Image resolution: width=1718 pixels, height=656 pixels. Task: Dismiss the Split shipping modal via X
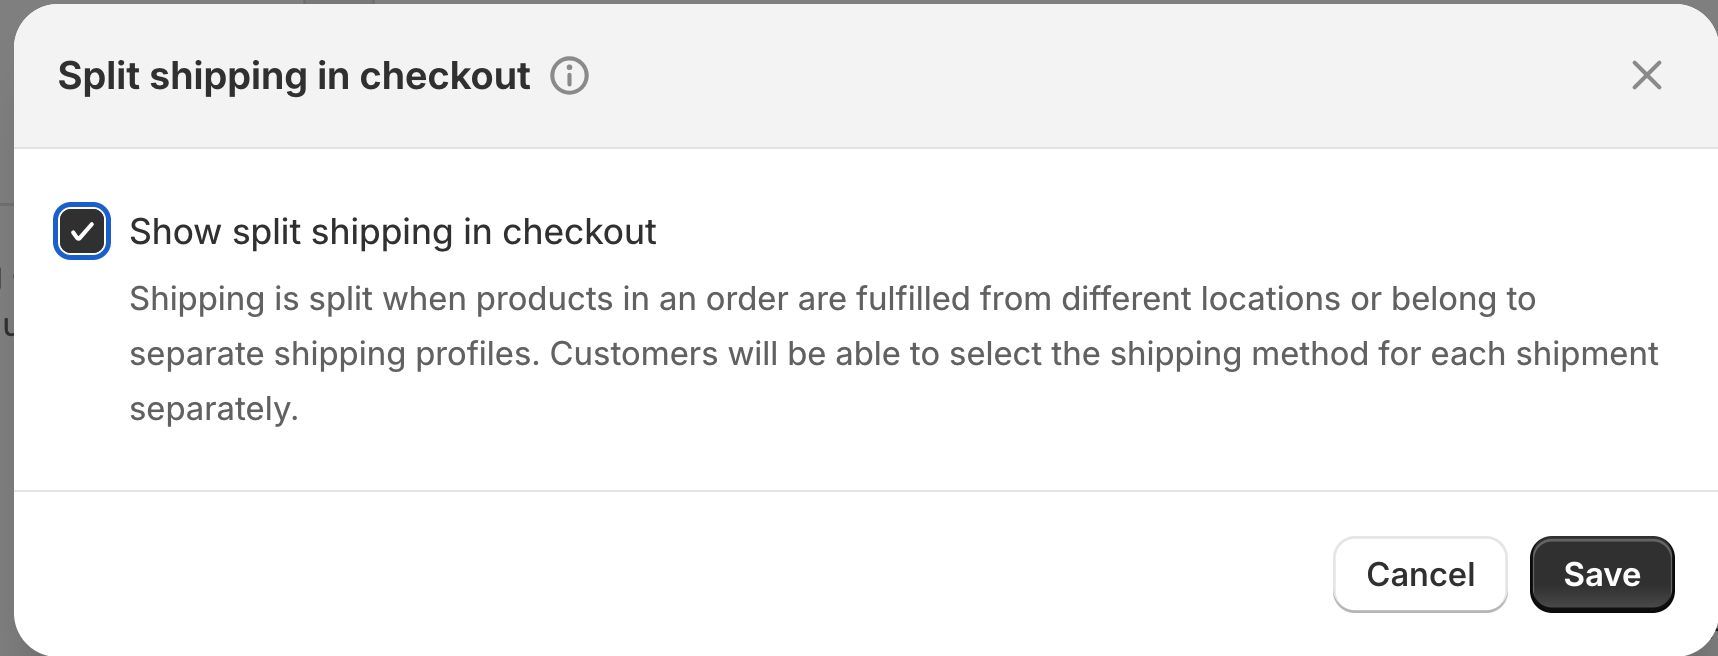[x=1646, y=75]
